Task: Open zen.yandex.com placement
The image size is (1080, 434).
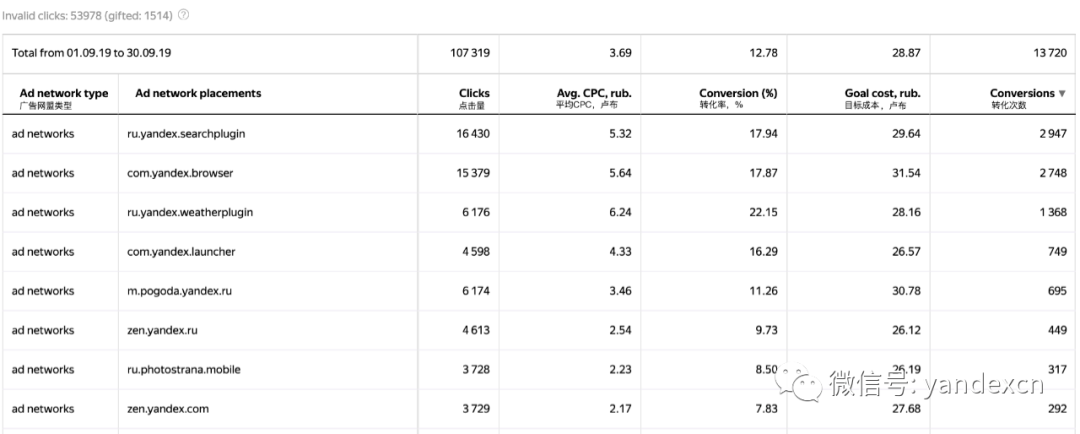Action: [169, 408]
